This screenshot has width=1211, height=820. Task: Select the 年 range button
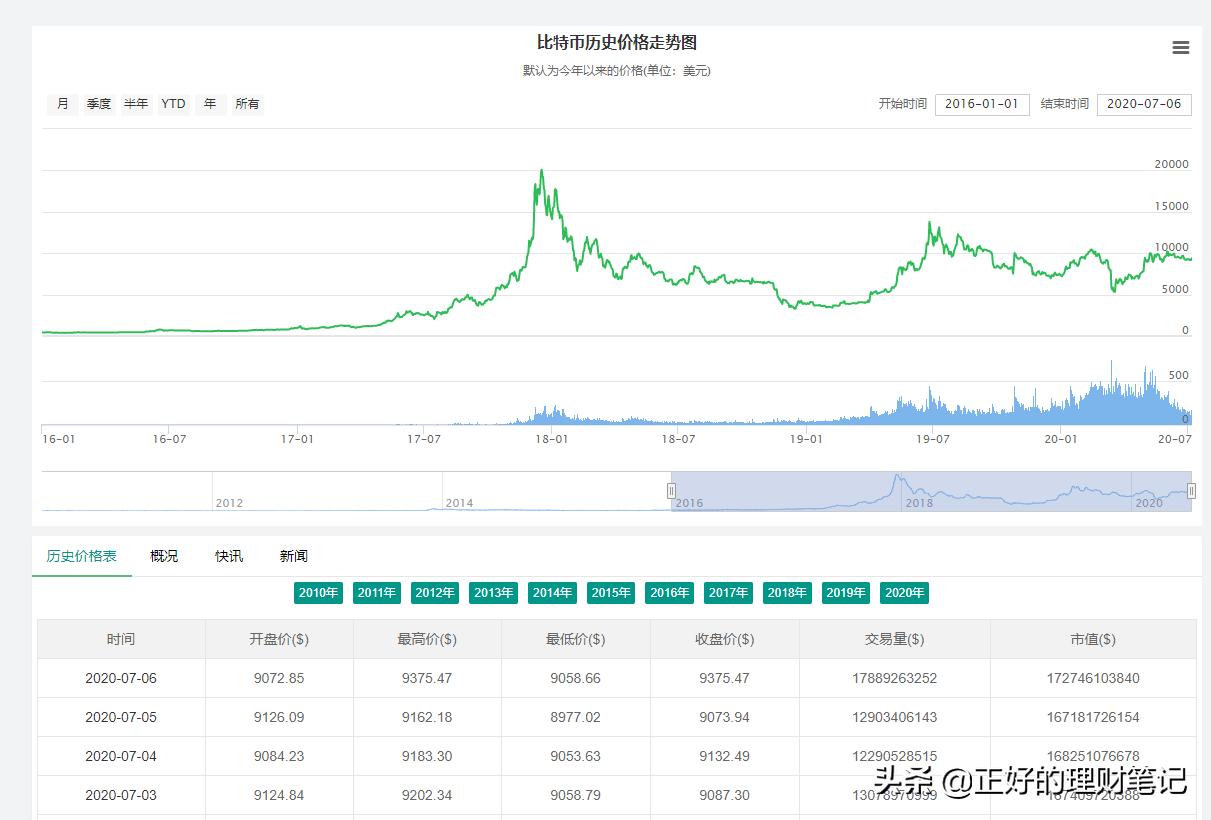tap(210, 104)
